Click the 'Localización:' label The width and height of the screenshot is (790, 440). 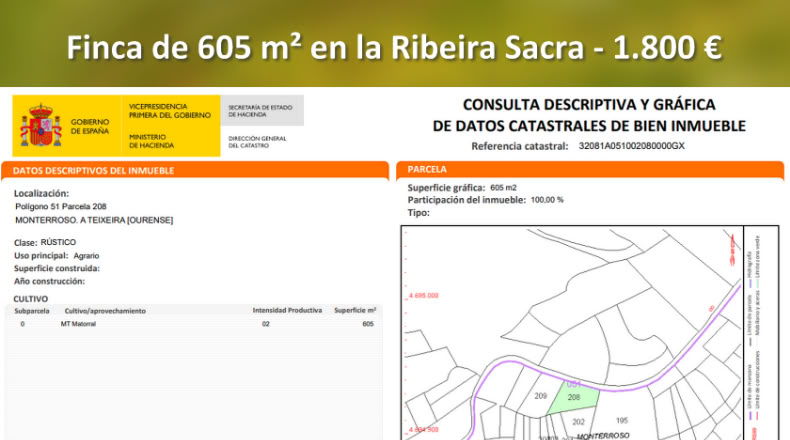[41, 194]
